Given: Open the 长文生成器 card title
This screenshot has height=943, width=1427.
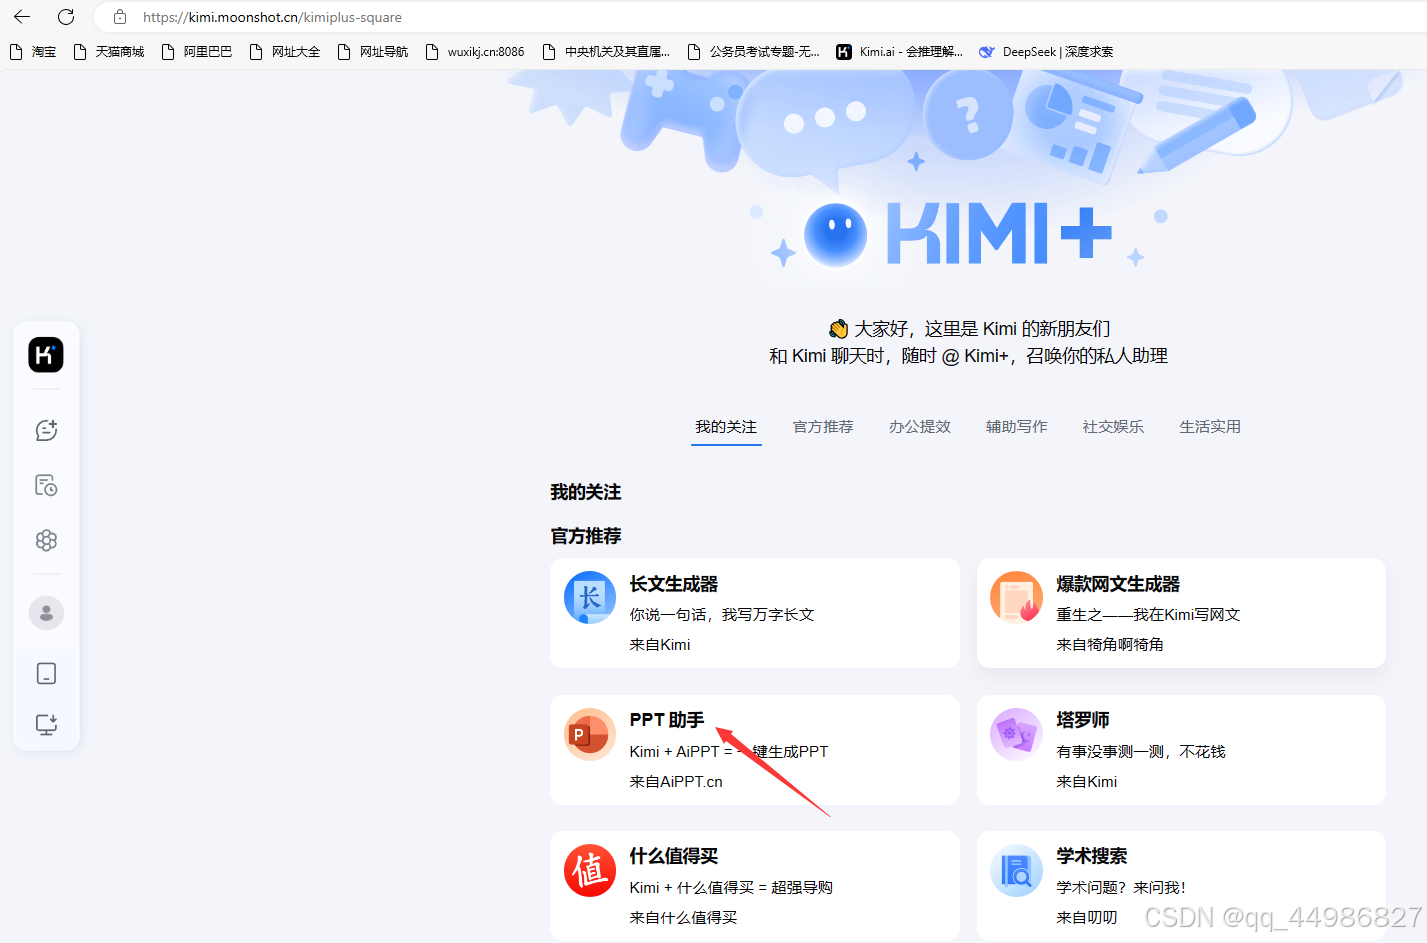Looking at the screenshot, I should tap(674, 584).
